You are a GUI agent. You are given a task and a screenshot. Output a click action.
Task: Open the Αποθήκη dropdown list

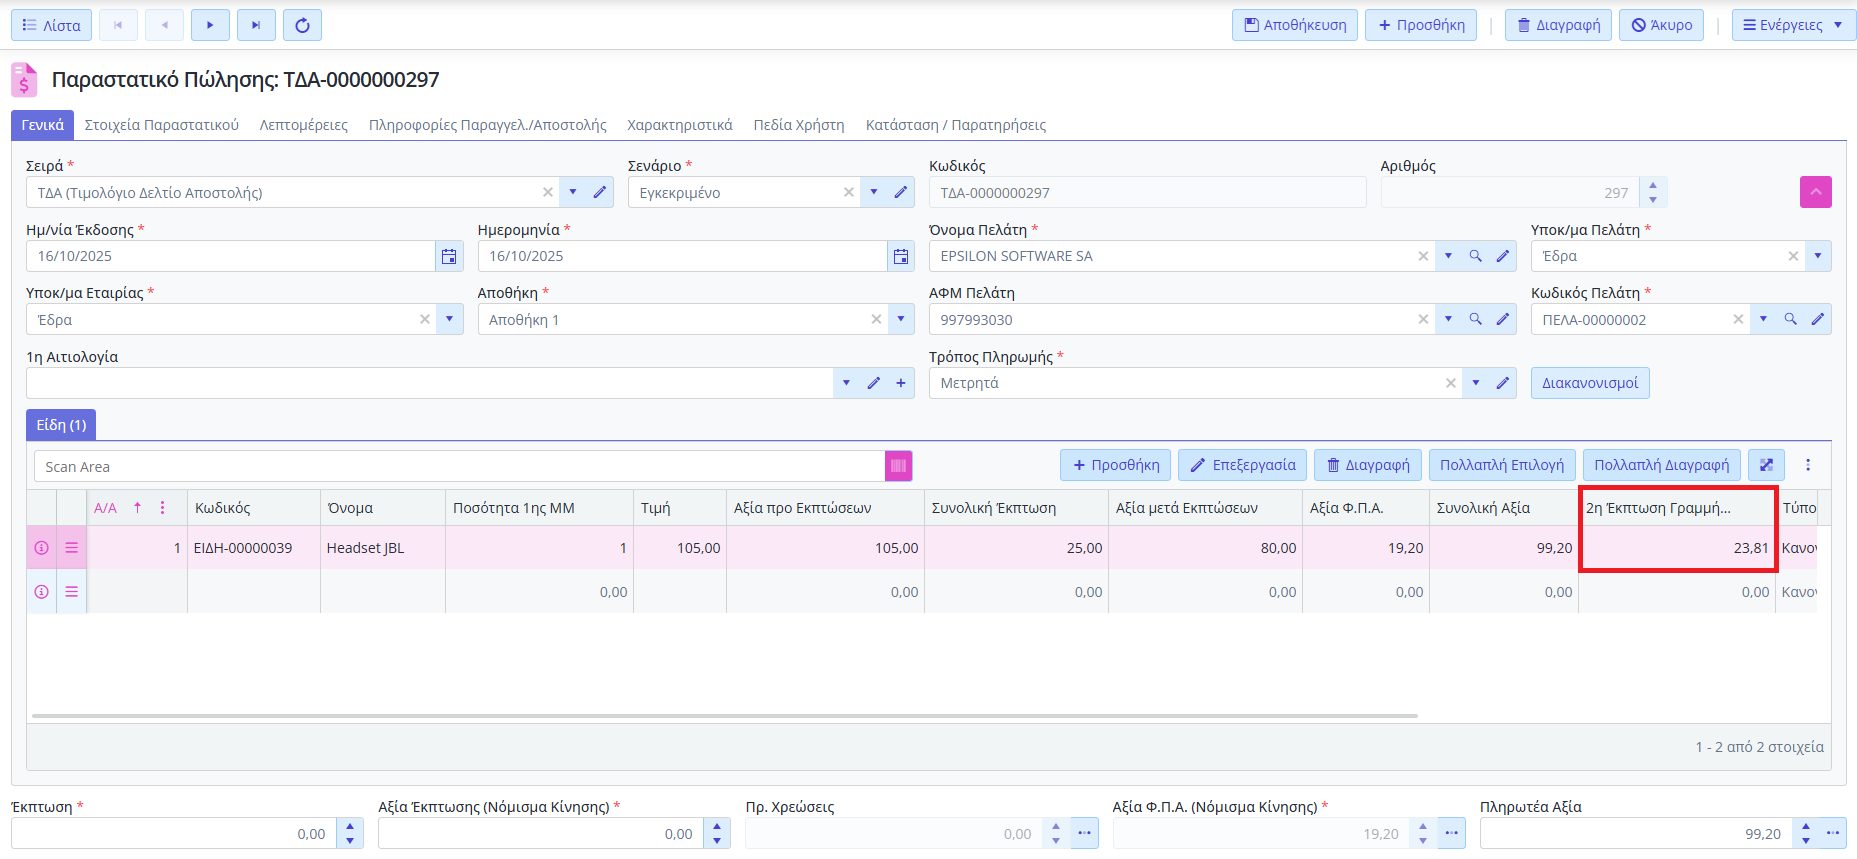[900, 320]
